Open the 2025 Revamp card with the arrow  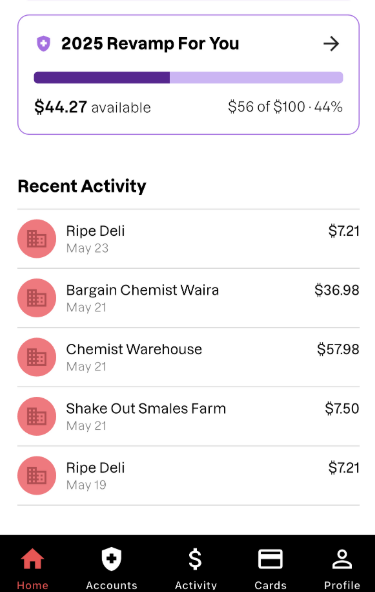click(331, 44)
